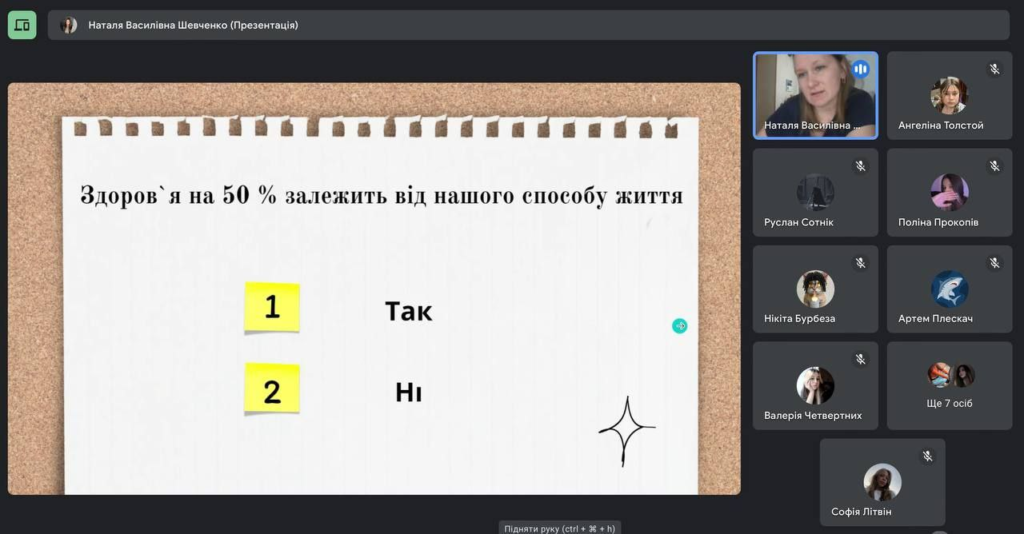The image size is (1024, 534).
Task: Click yellow sticky note number 2
Action: pos(272,389)
